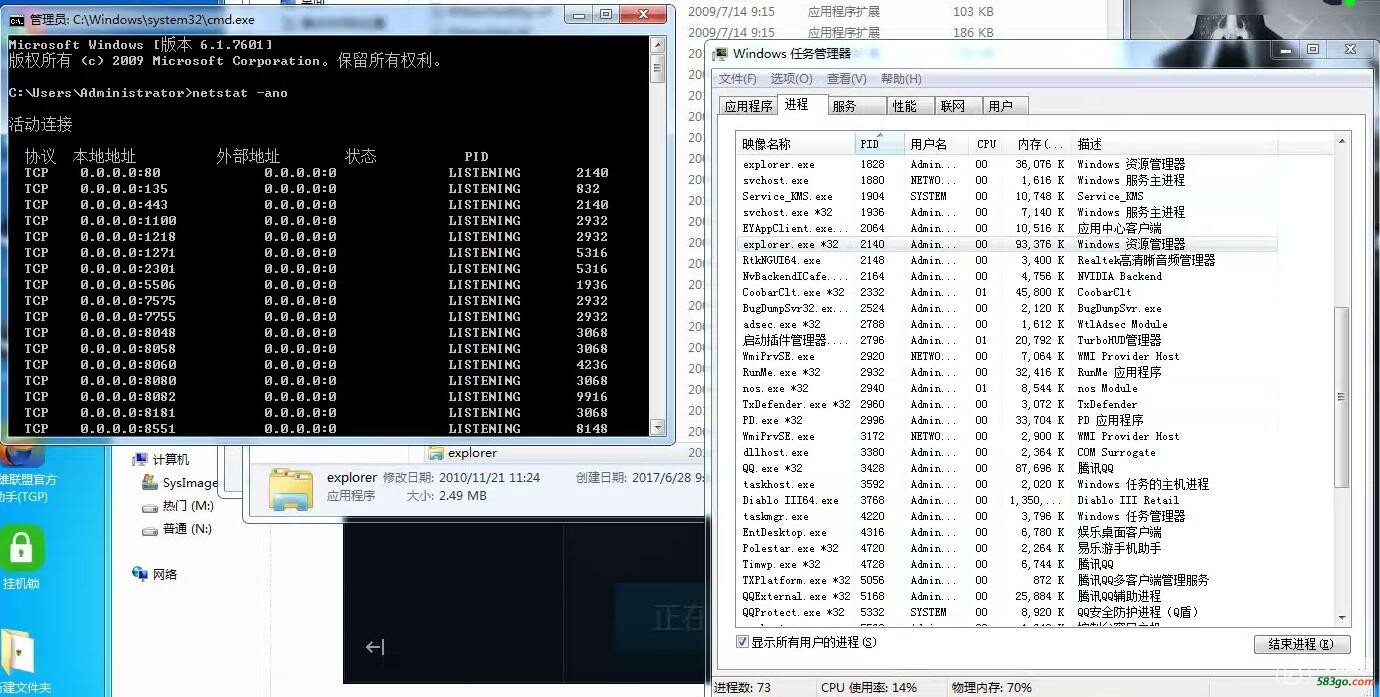Click the SysImage drive icon
The image size is (1380, 697).
[150, 483]
